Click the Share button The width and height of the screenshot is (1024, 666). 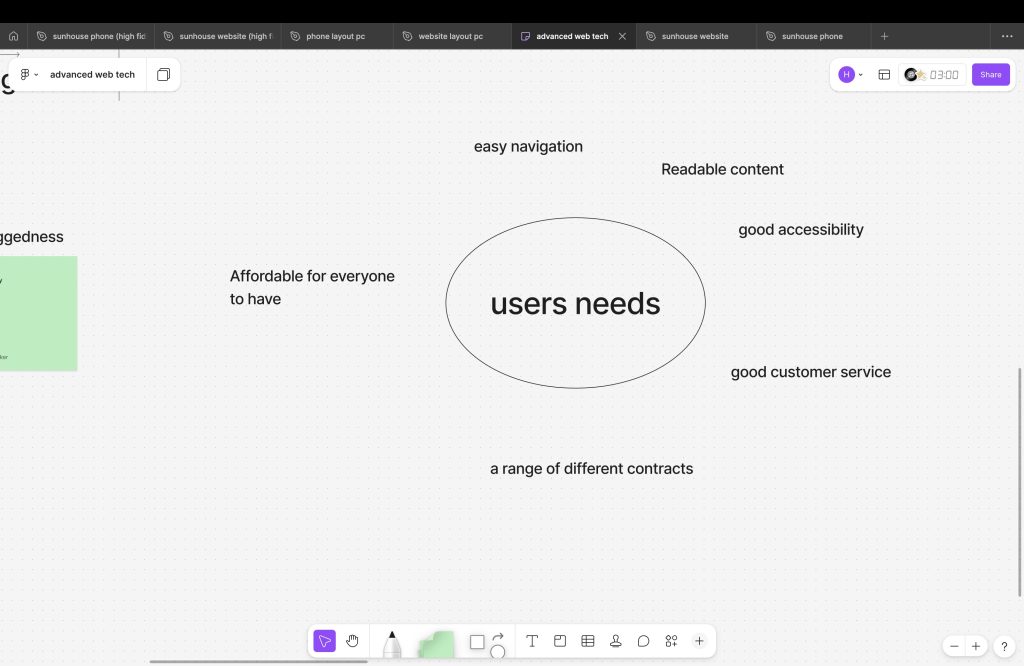tap(990, 75)
